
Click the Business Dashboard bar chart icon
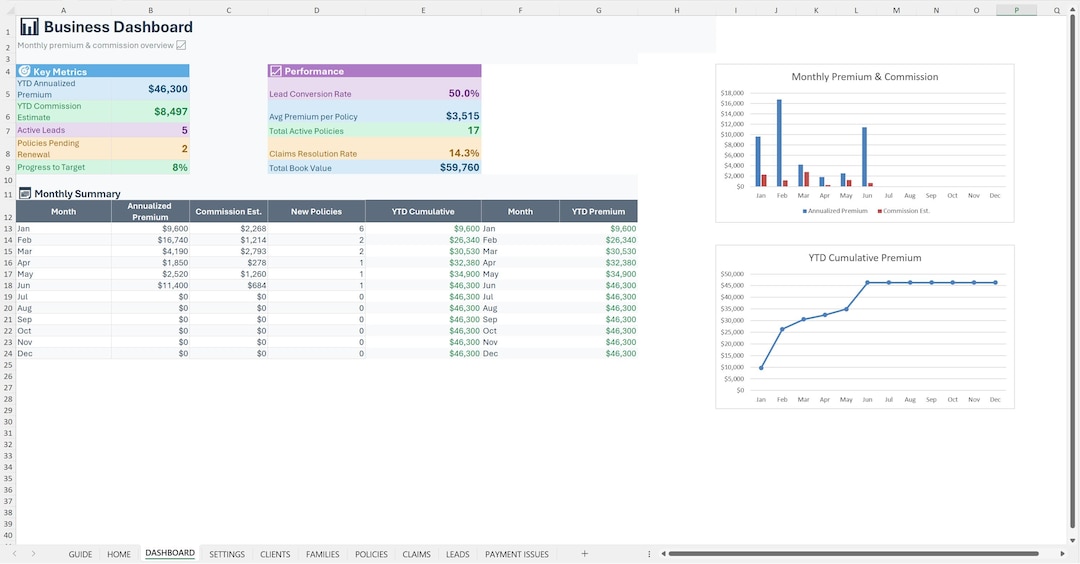(x=29, y=27)
